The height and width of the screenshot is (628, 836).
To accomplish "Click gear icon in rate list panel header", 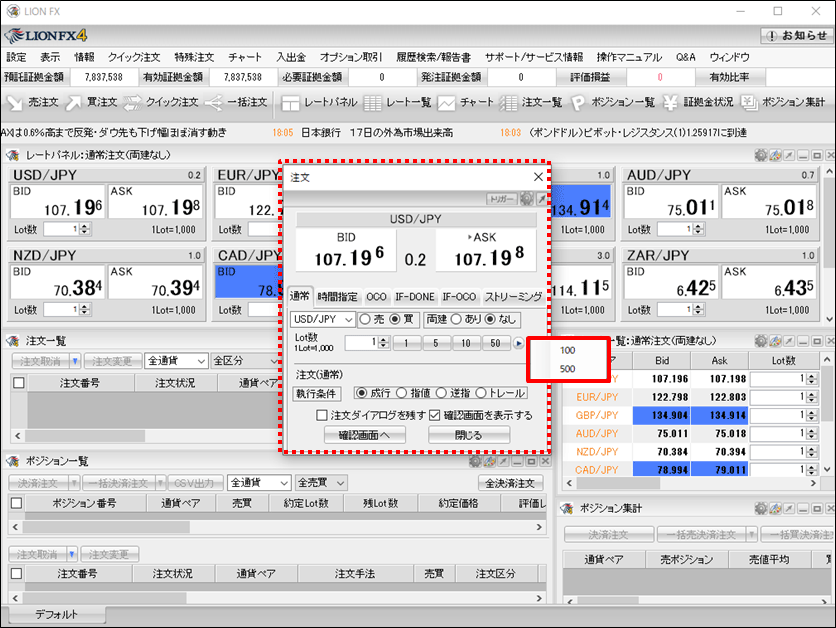I will pyautogui.click(x=761, y=341).
